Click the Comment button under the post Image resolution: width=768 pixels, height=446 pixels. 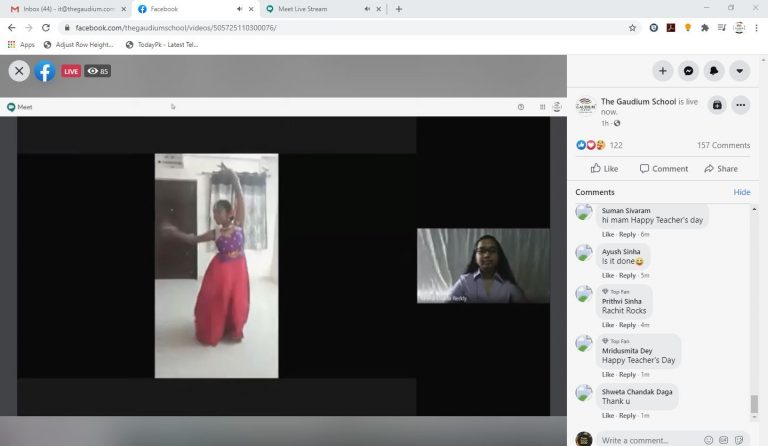[x=664, y=169]
